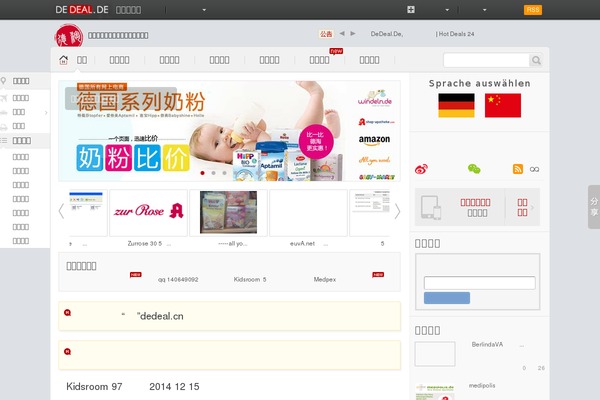The image size is (600, 400).
Task: Open the nav item with red 'new' badge
Action: point(320,60)
